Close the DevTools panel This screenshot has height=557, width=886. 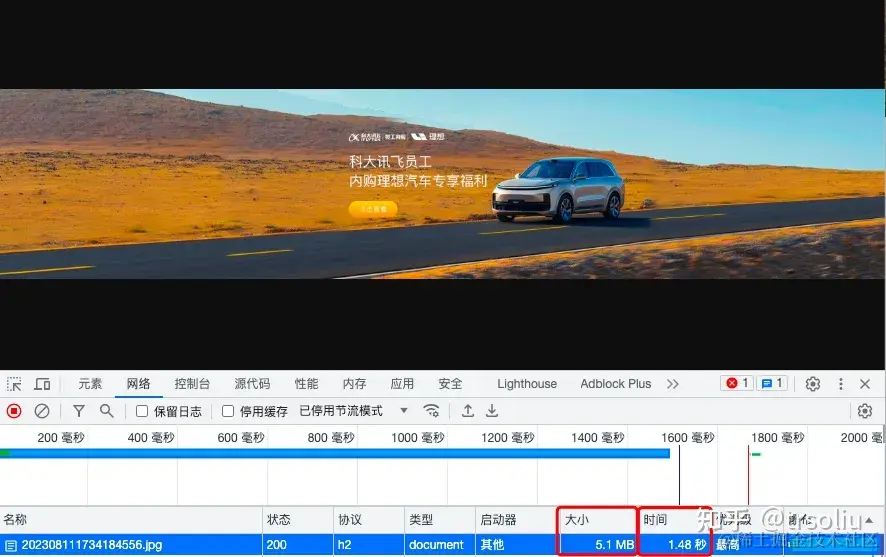coord(865,384)
